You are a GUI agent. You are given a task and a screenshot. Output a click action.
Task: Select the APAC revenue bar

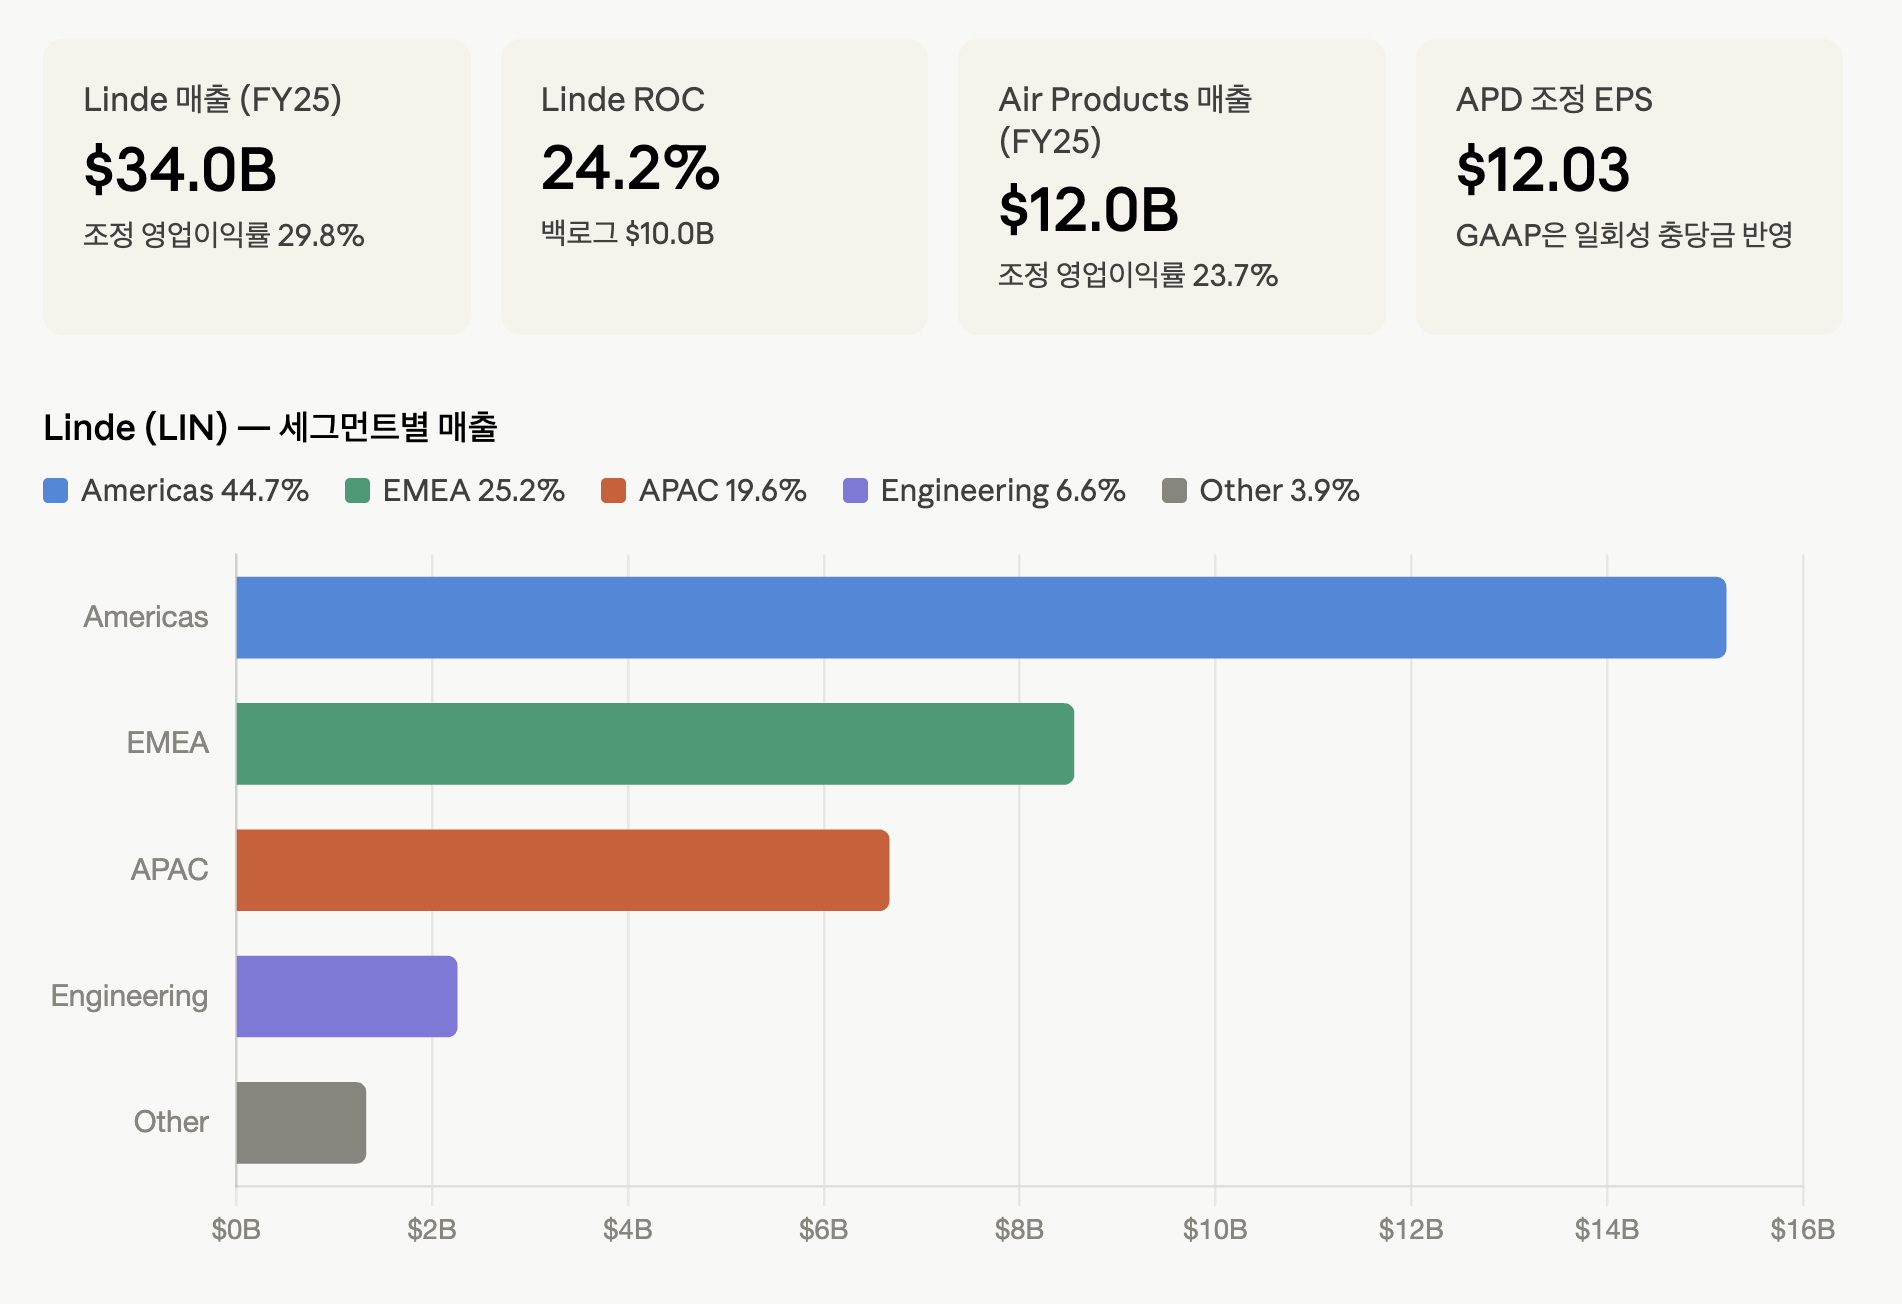(x=563, y=870)
